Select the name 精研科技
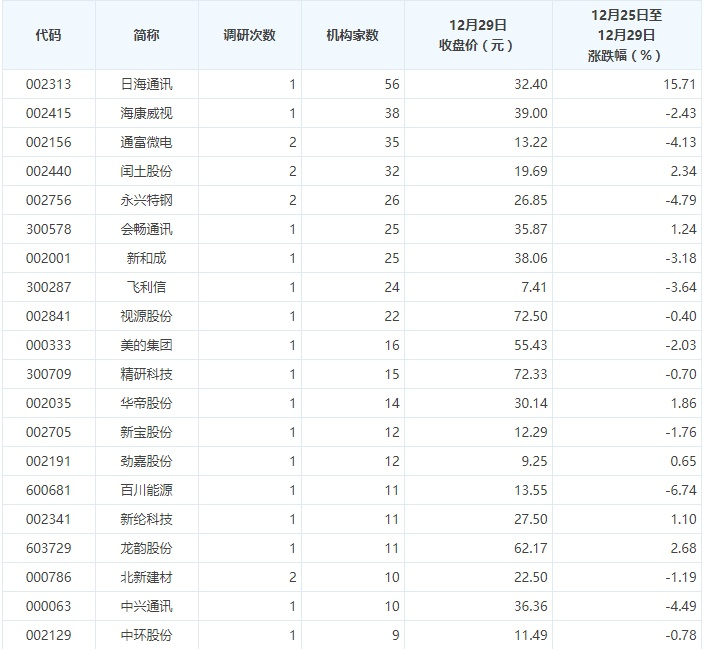The height and width of the screenshot is (649, 705). (x=146, y=374)
